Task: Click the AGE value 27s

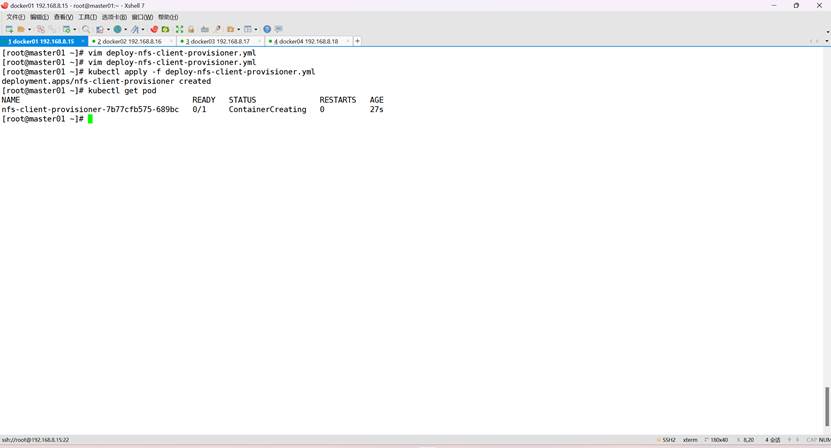Action: (376, 109)
